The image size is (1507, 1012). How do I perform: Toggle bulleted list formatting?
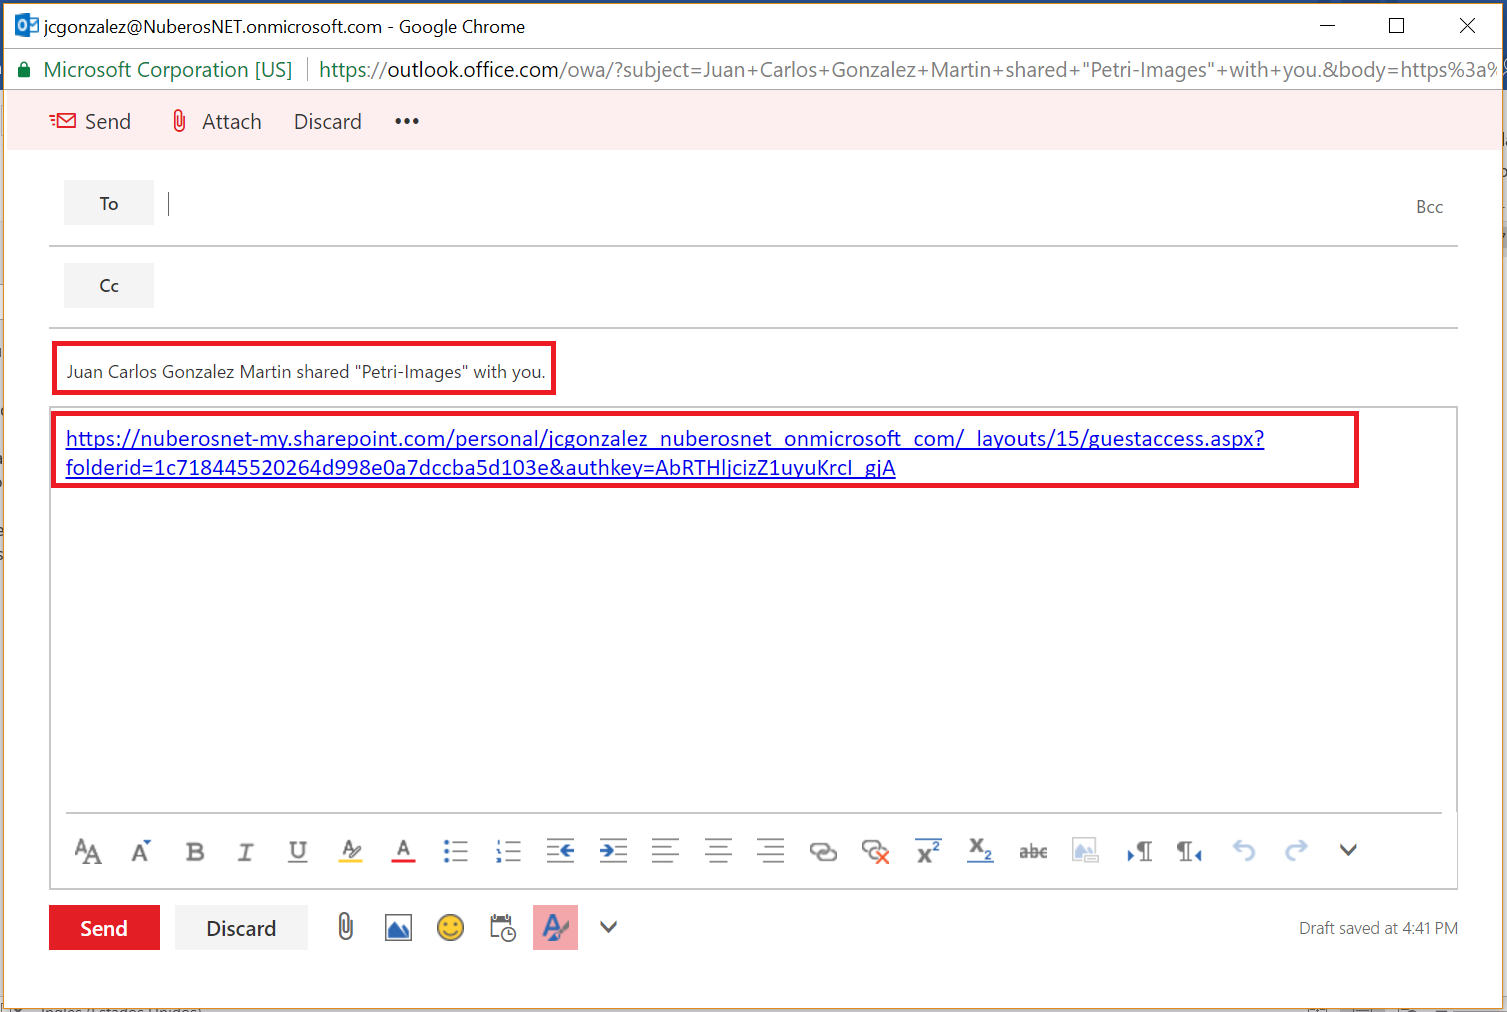tap(455, 851)
